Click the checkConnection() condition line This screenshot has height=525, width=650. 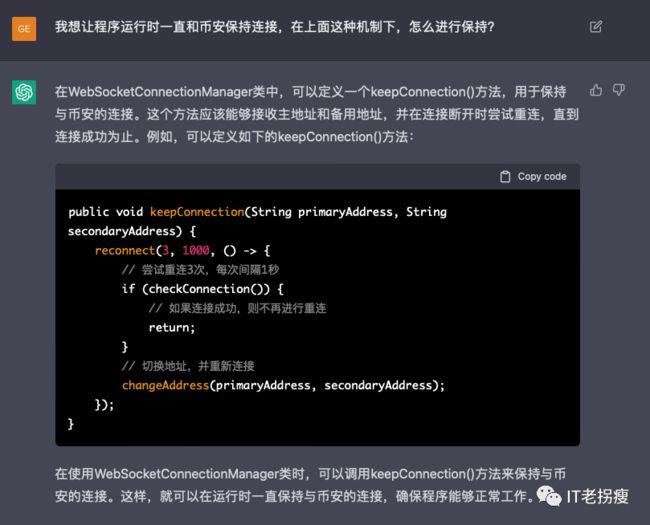pyautogui.click(x=203, y=289)
